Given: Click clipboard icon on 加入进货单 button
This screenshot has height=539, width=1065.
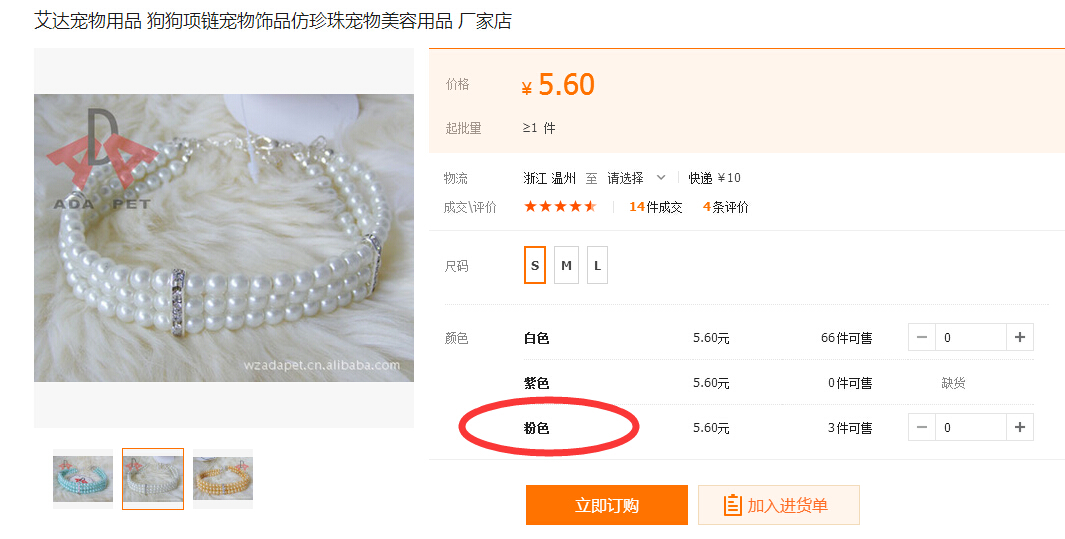Looking at the screenshot, I should click(733, 506).
